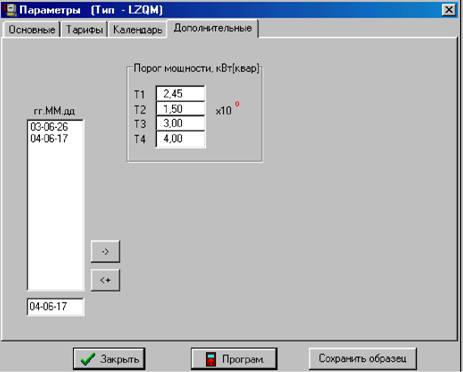Switch to the Основные tab
The image size is (463, 372).
(x=32, y=29)
